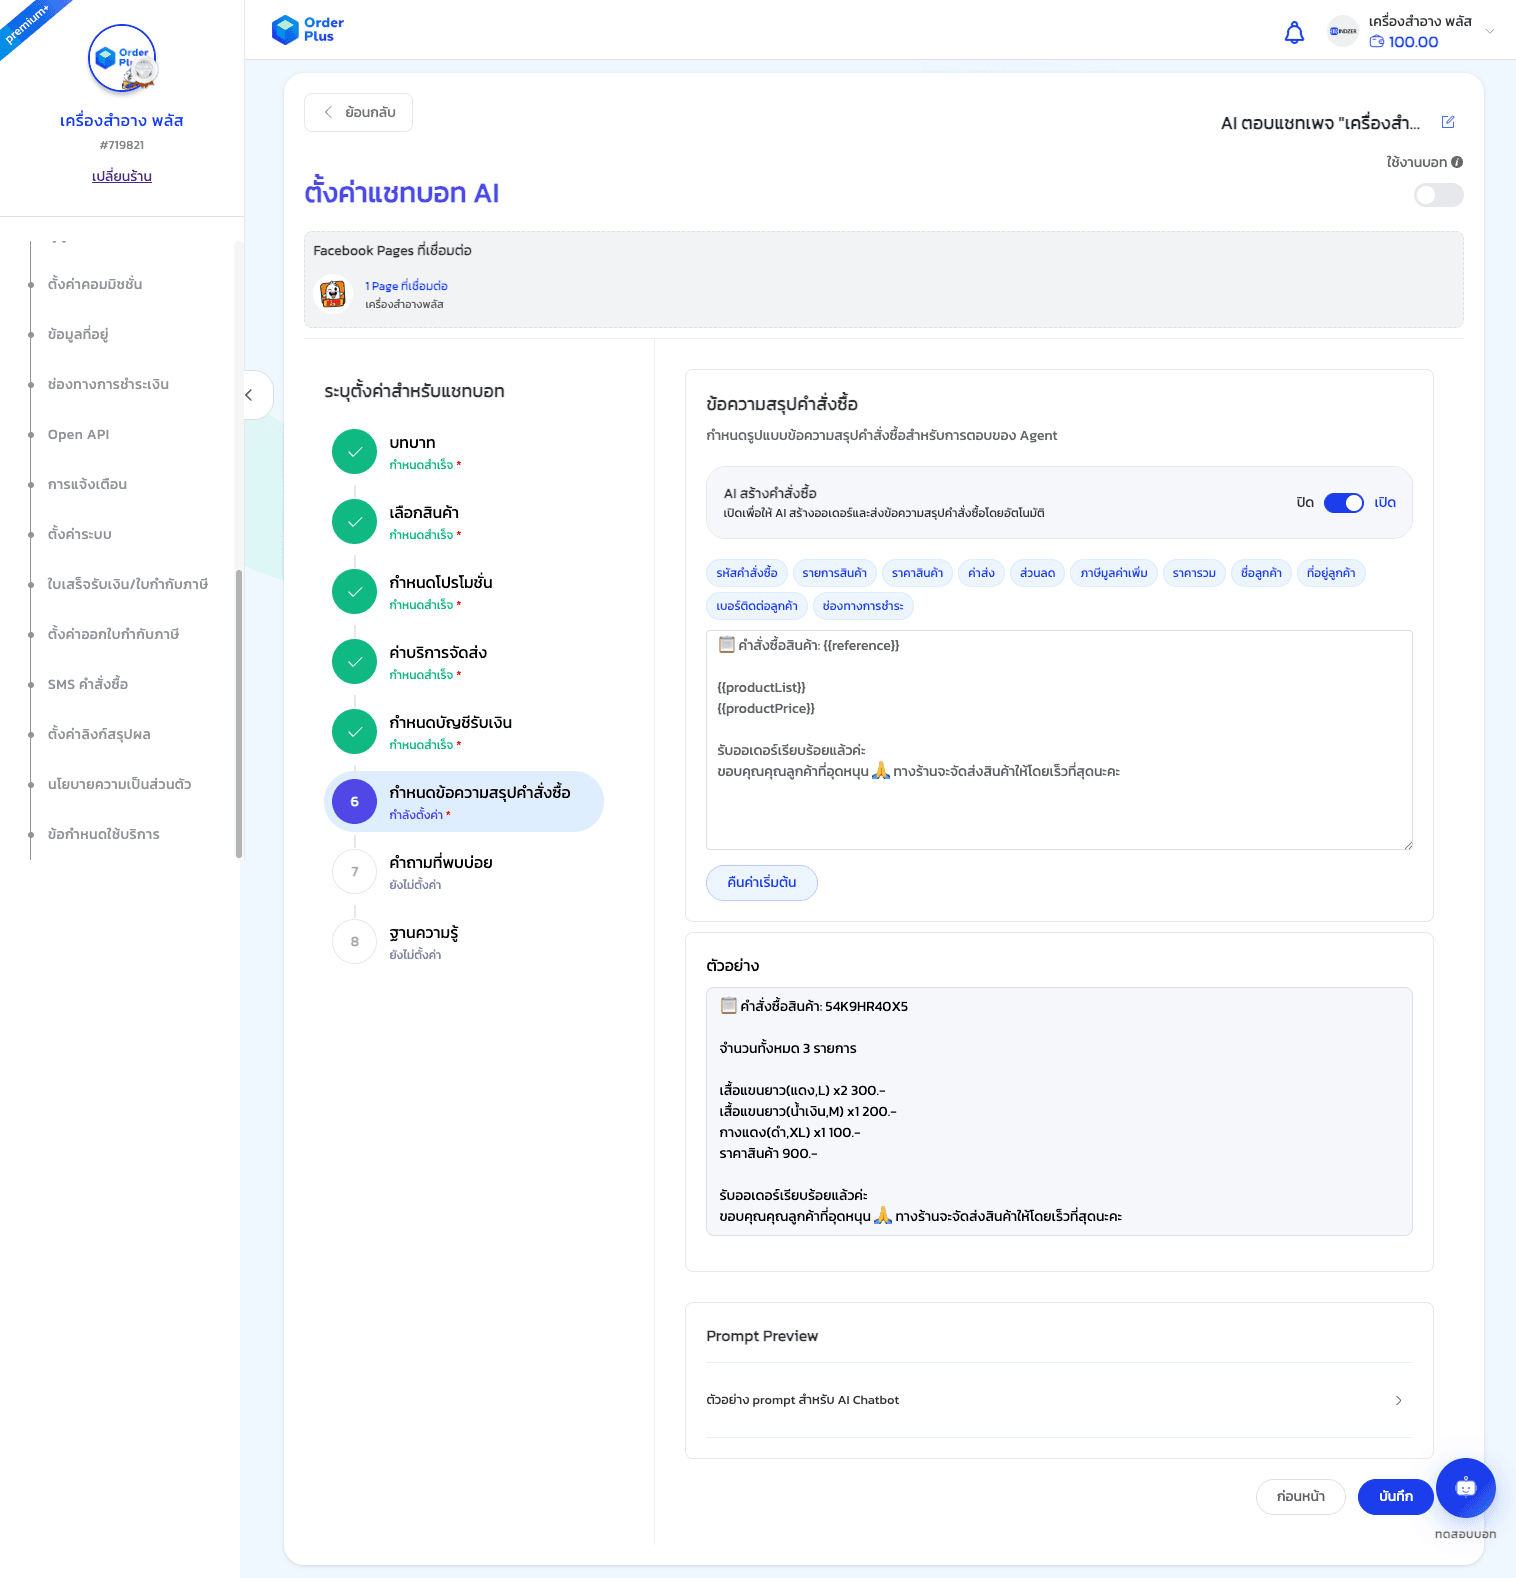Click the edit icon next to AI chatbot title
1516x1578 pixels.
[x=1448, y=122]
